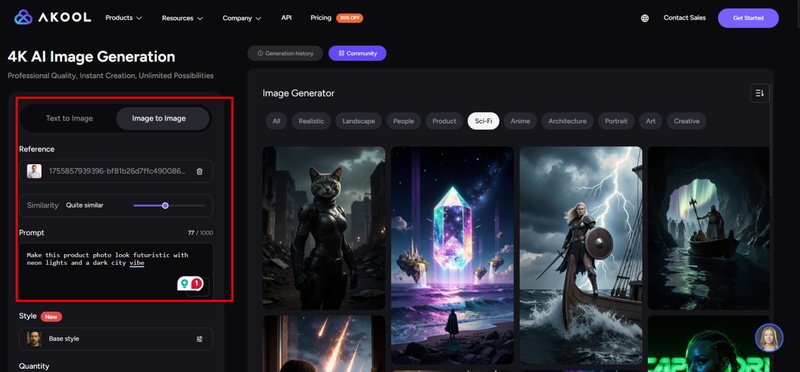Open the glowing crystal image
This screenshot has height=372, width=800.
453,255
